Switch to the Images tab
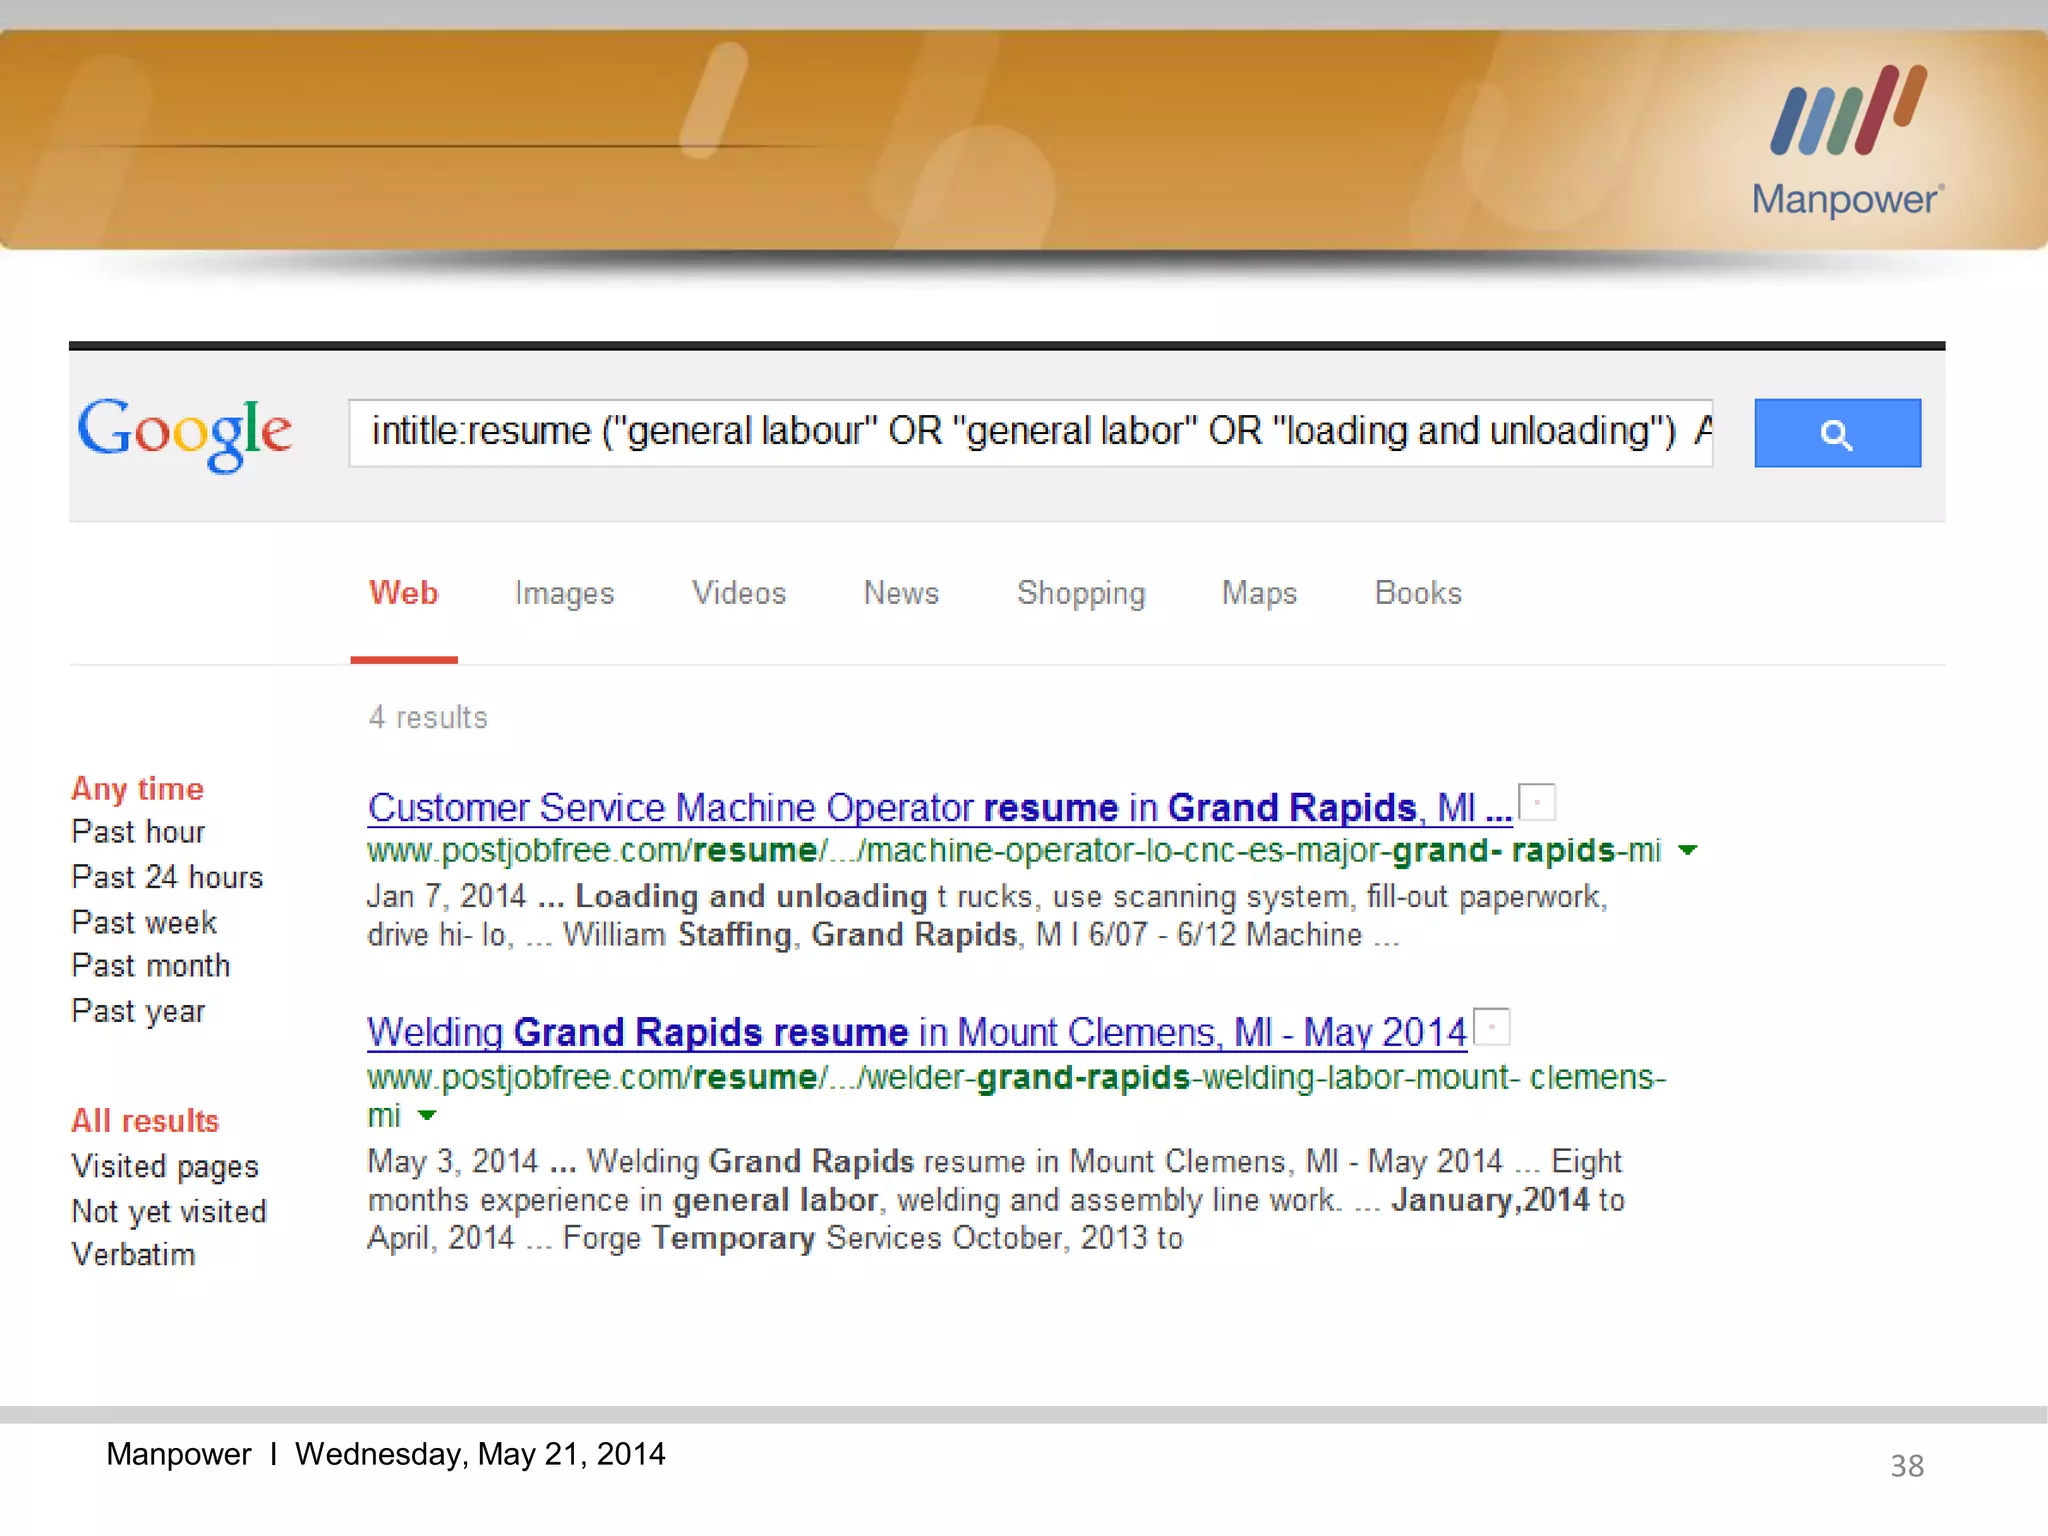The width and height of the screenshot is (2048, 1536). coord(564,593)
